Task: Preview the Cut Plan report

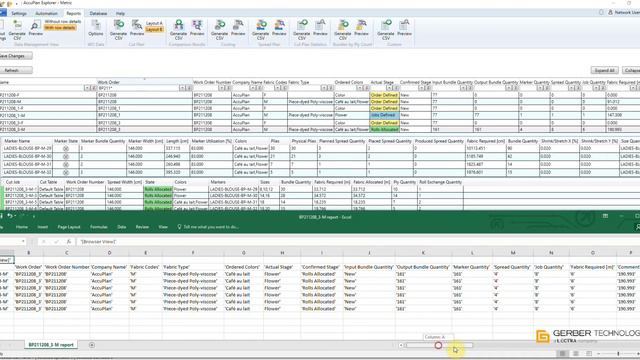Action: click(137, 28)
